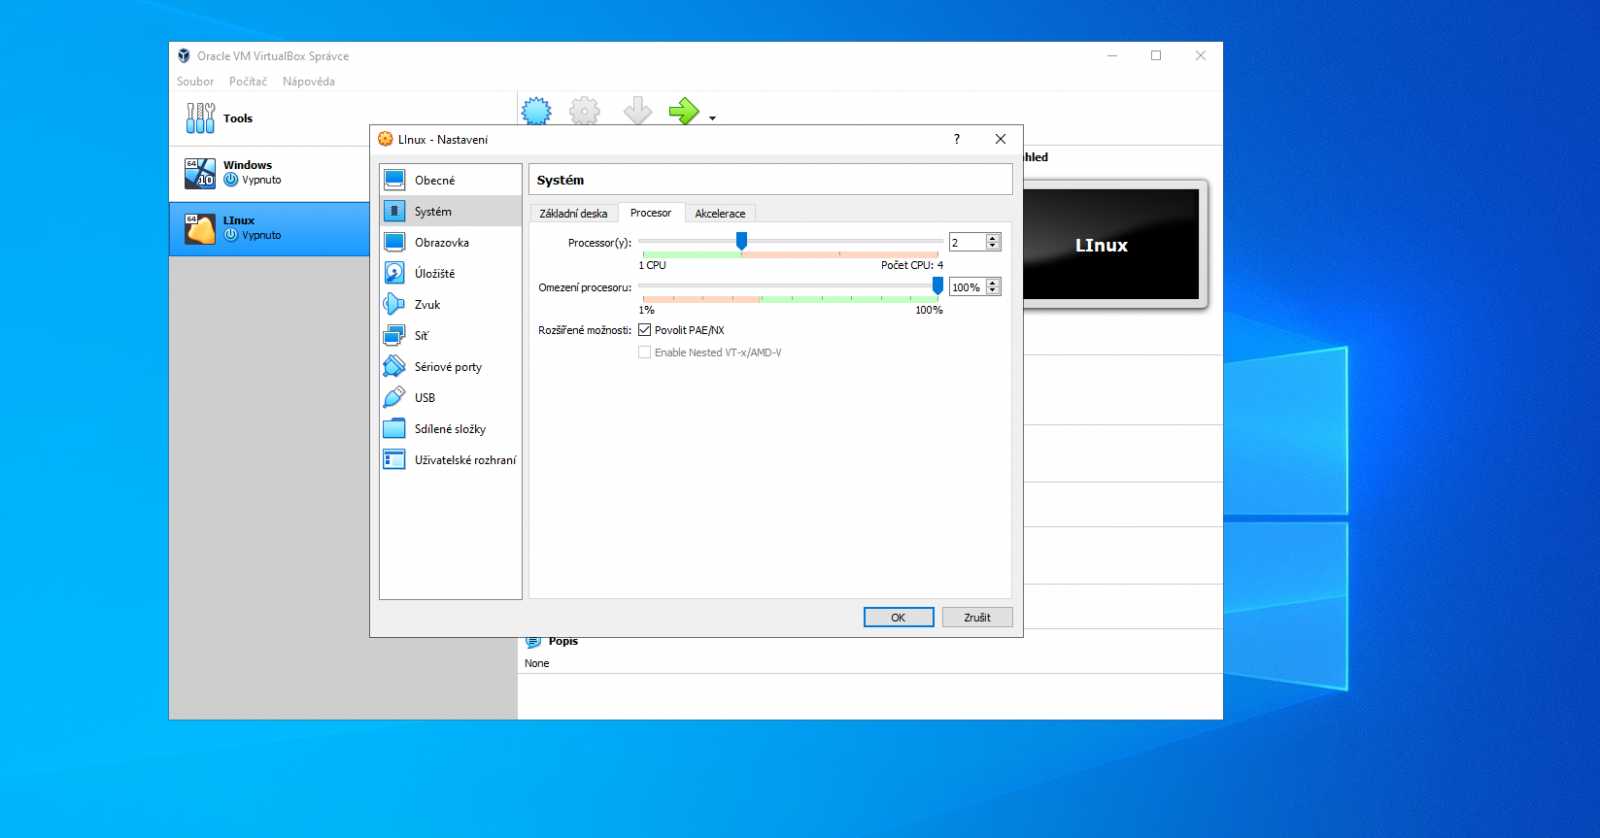Switch to the Základní deska tab

573,213
